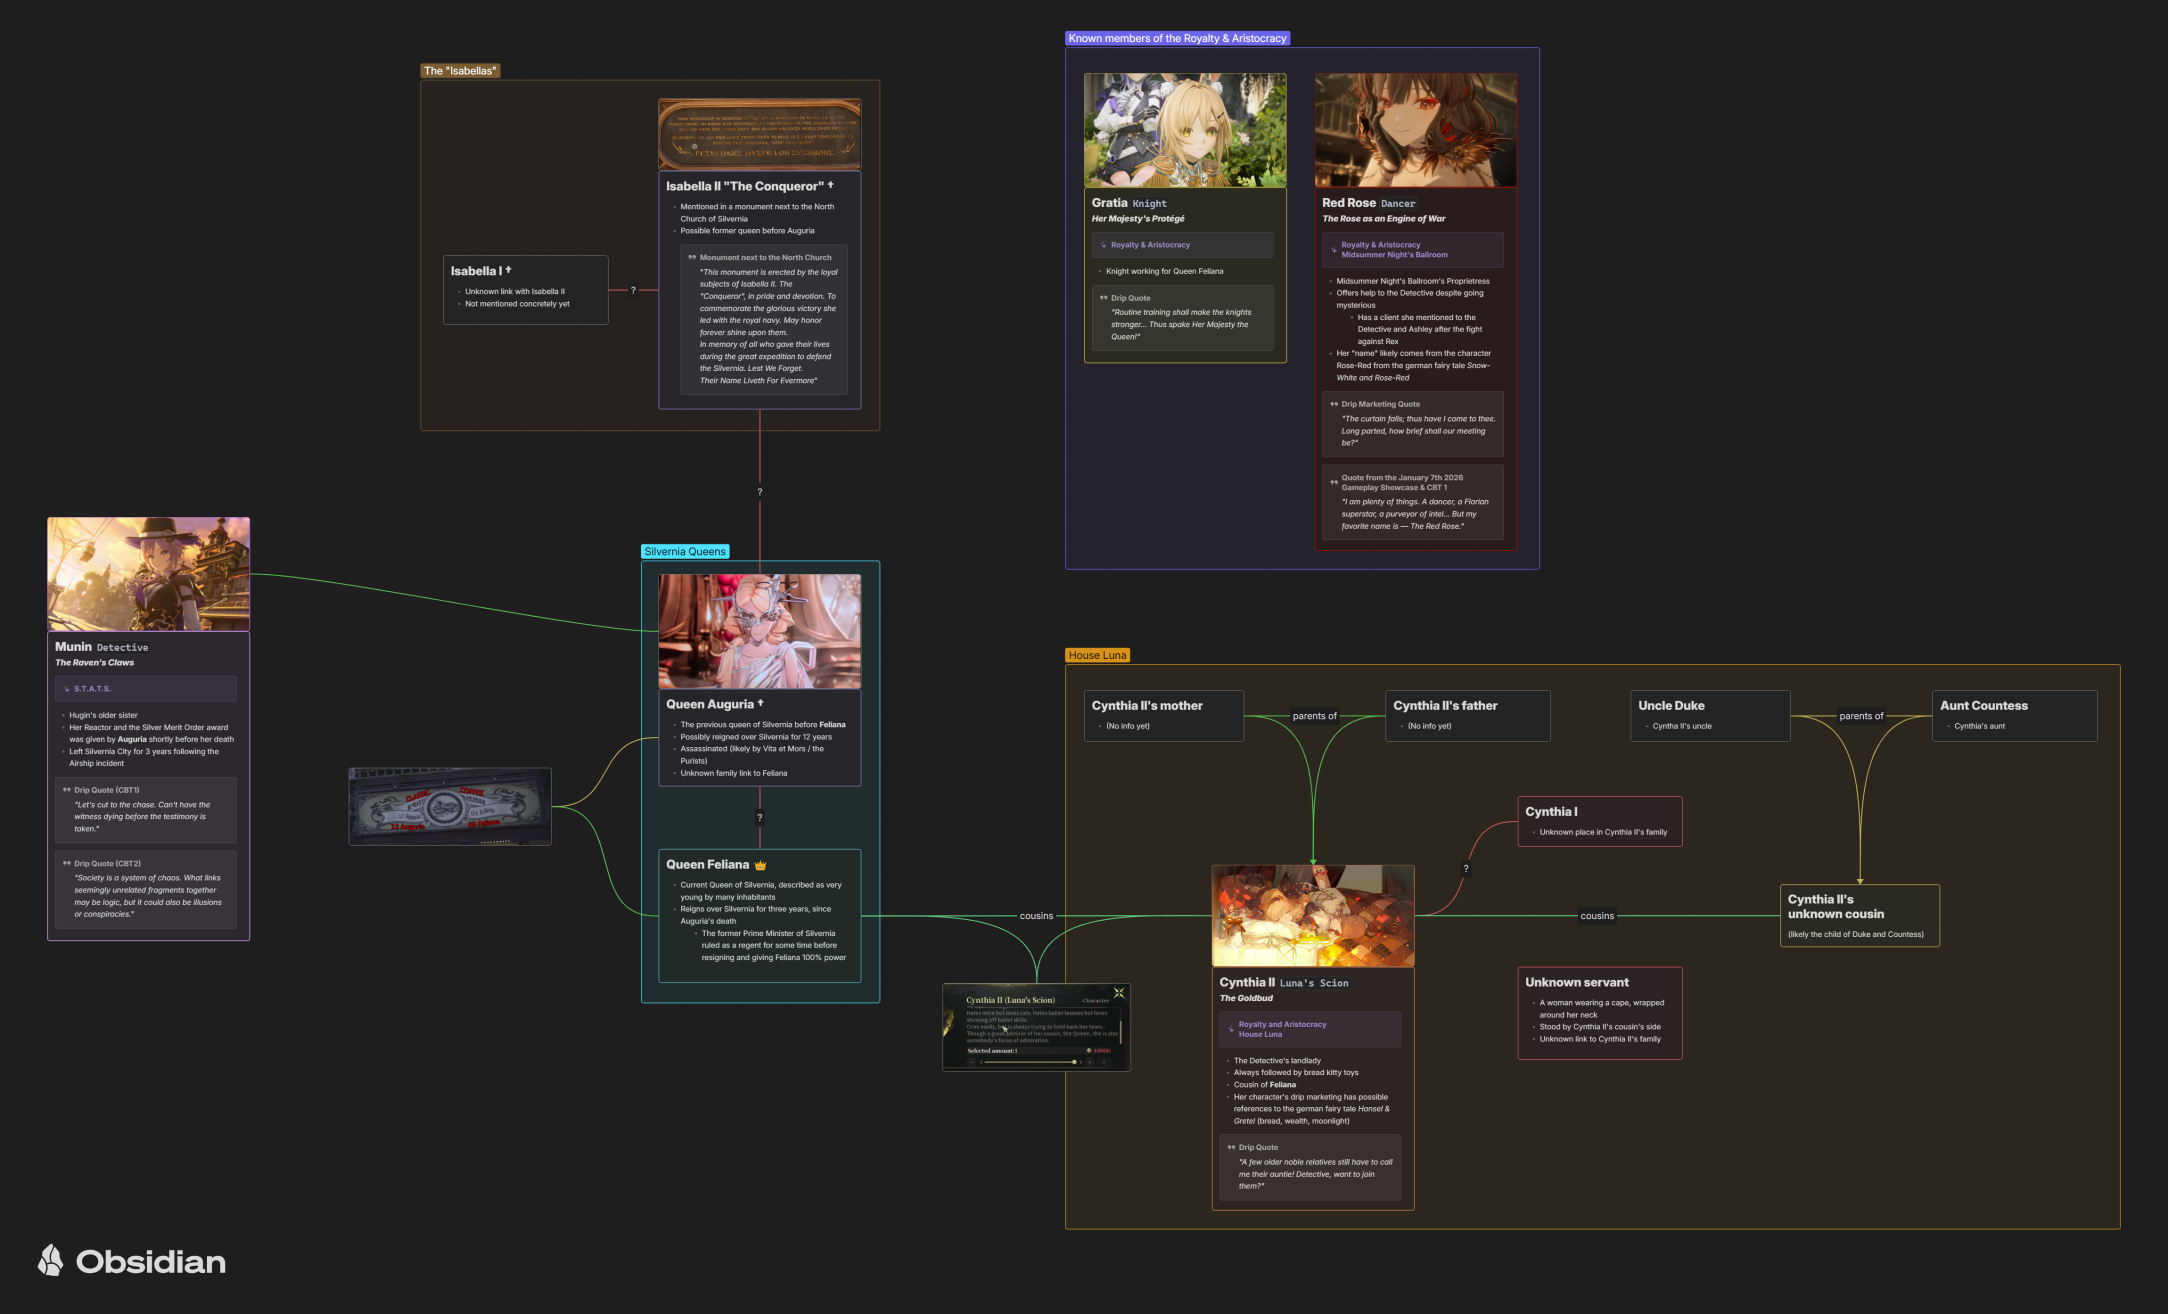
Task: Select the House Luna group label
Action: (1097, 655)
